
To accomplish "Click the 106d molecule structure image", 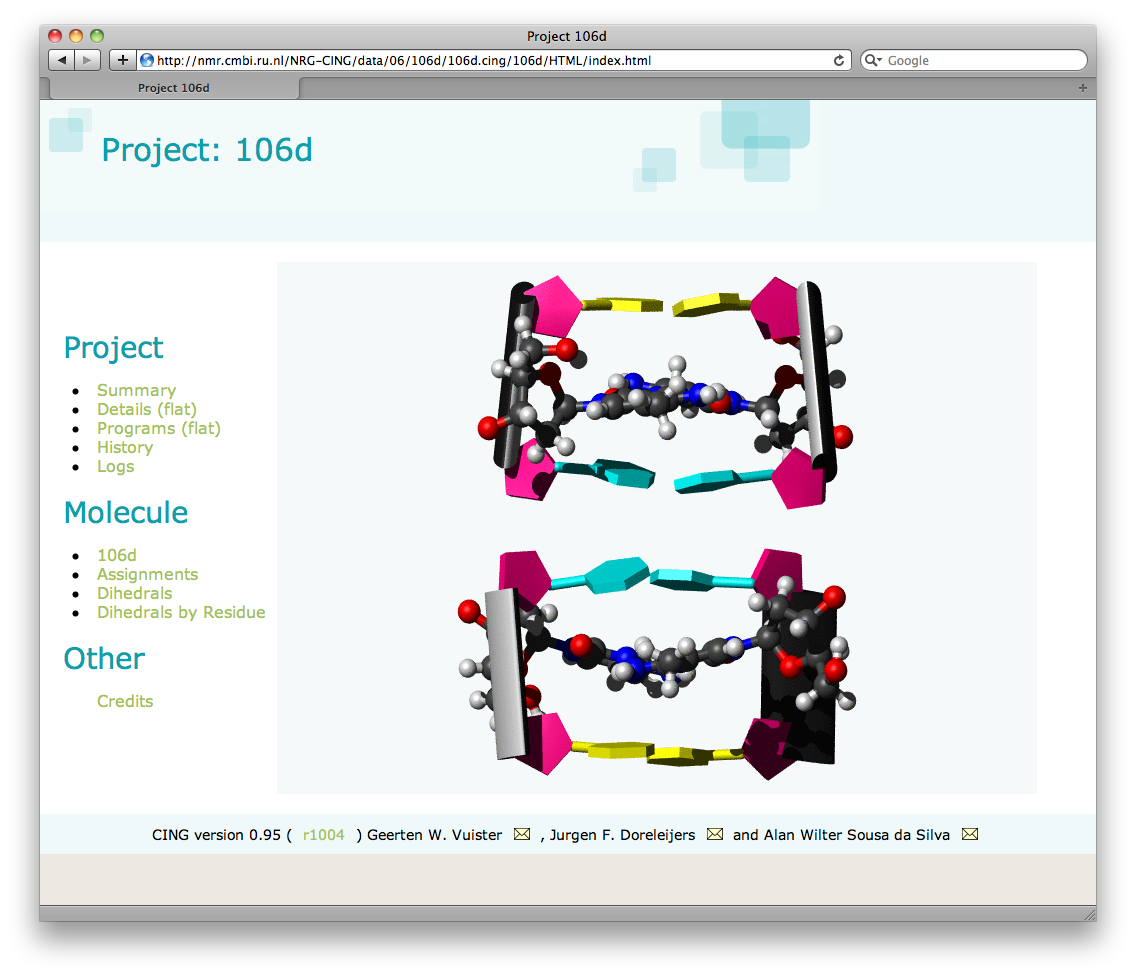I will point(656,527).
